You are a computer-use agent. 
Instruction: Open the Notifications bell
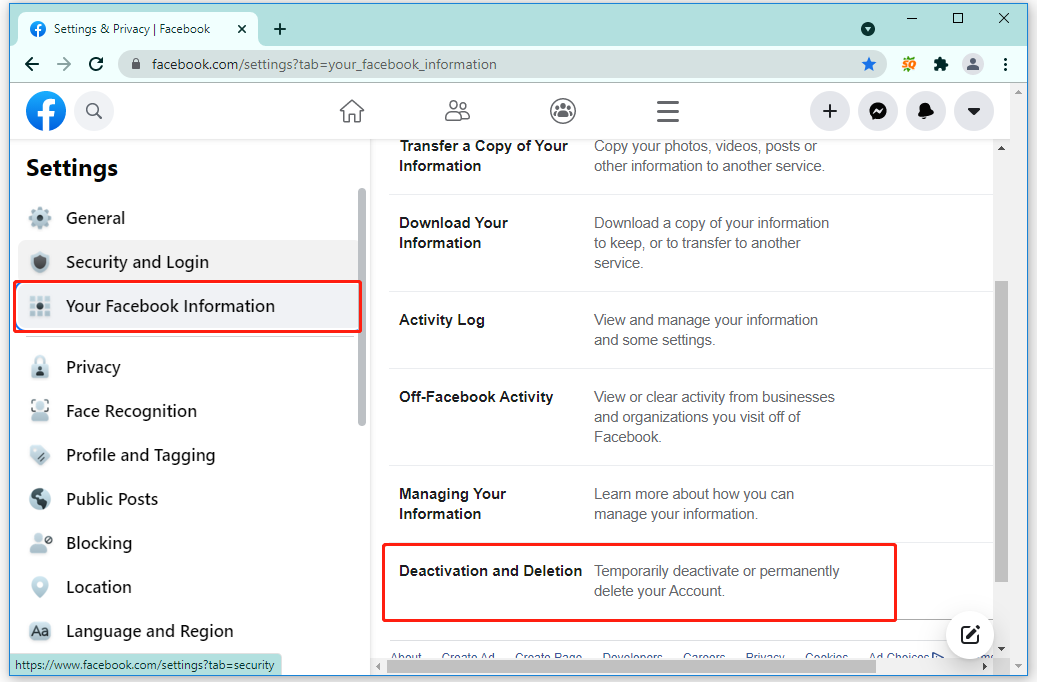tap(926, 111)
